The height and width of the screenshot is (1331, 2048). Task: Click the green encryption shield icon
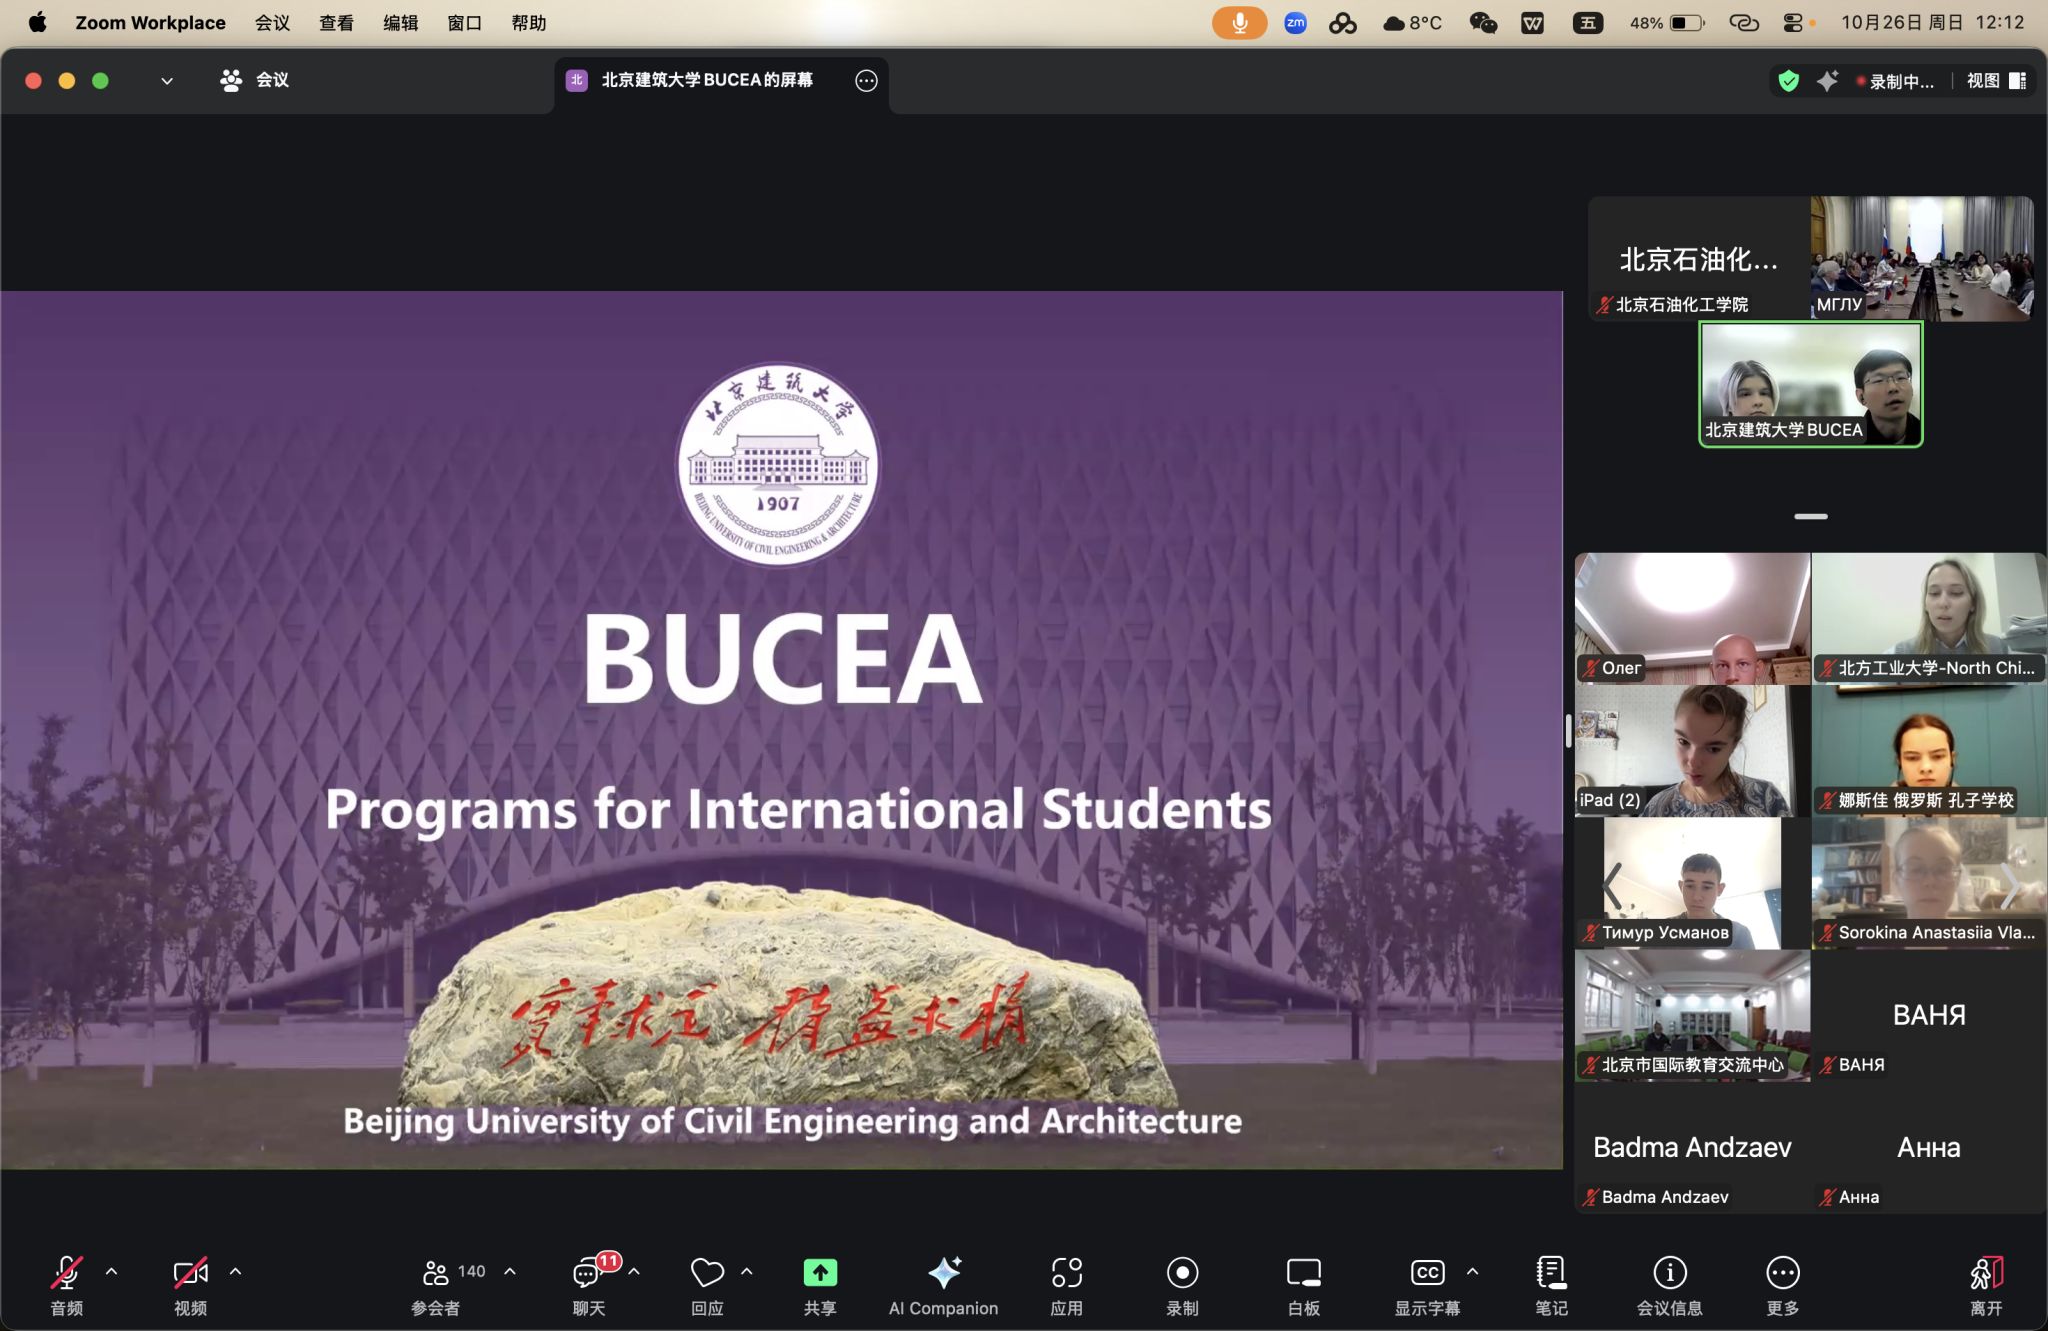(x=1789, y=81)
